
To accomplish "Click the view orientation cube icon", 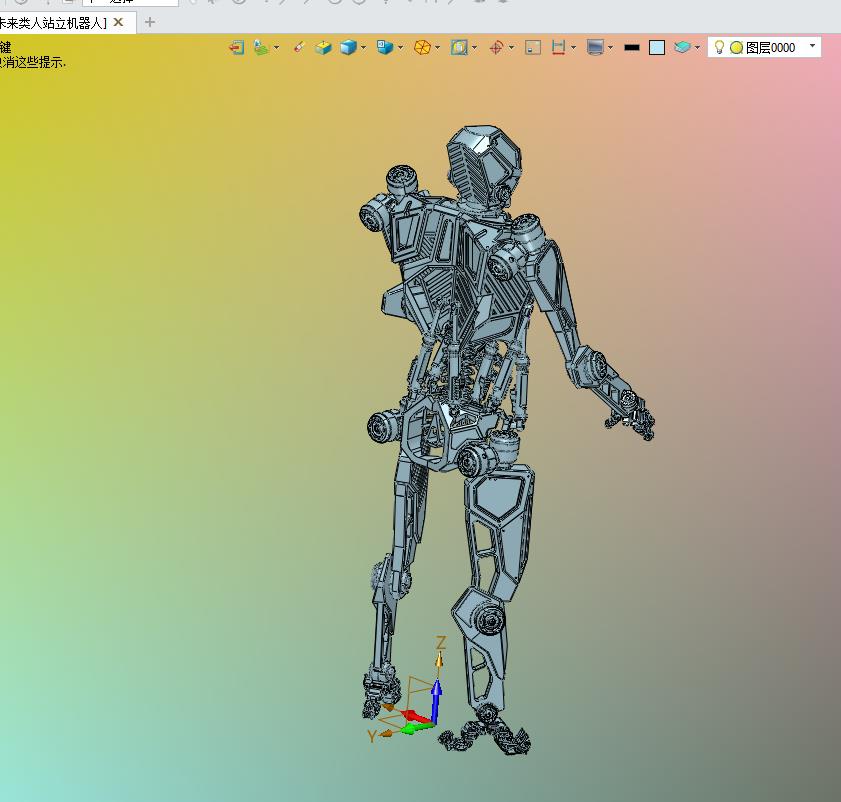I will pyautogui.click(x=385, y=48).
